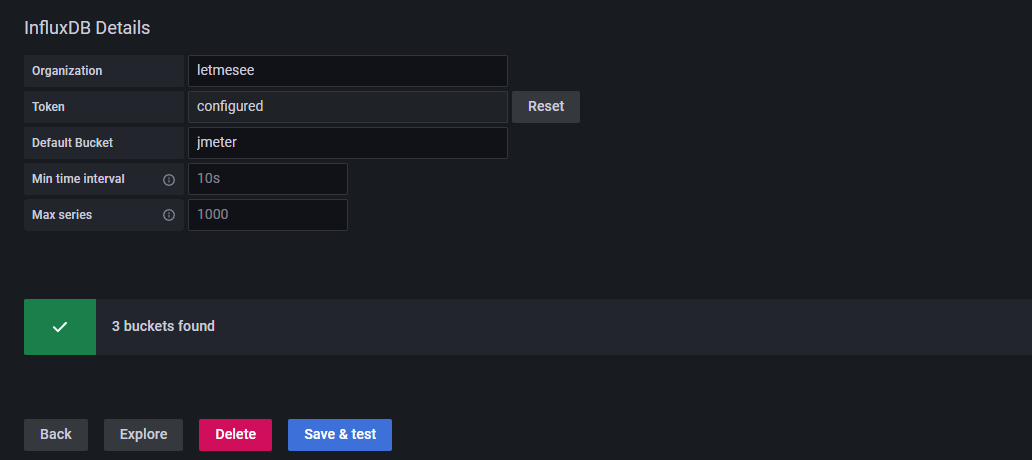Click the Default Bucket field with jmeter
The height and width of the screenshot is (460, 1032).
[348, 143]
